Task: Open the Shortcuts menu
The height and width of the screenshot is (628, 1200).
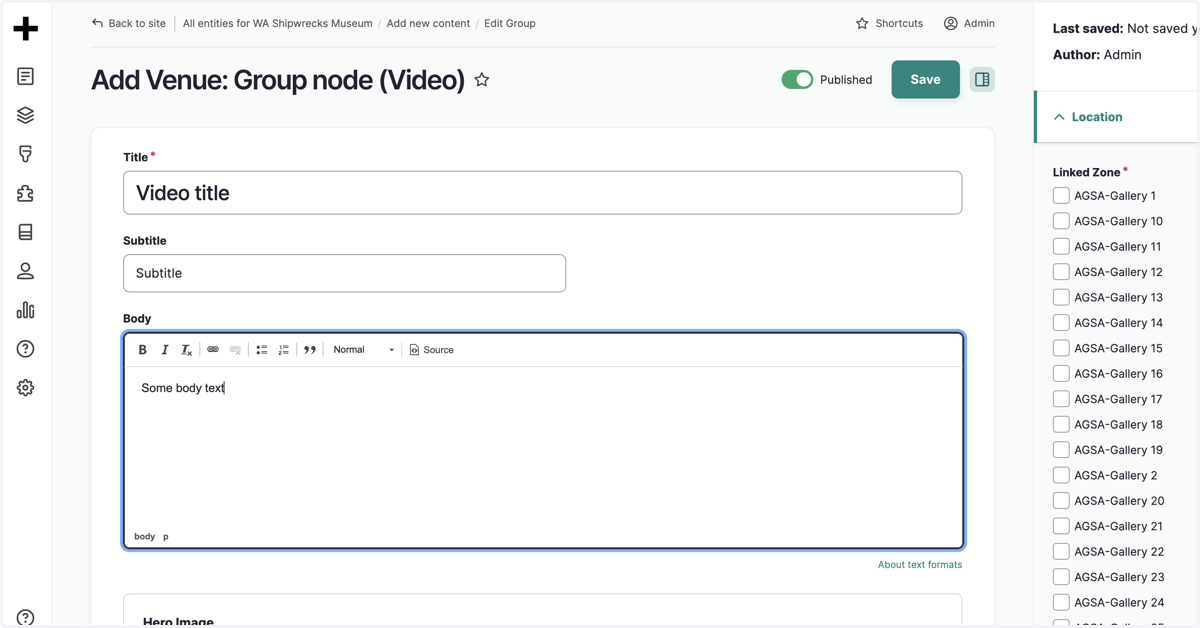Action: pos(889,23)
